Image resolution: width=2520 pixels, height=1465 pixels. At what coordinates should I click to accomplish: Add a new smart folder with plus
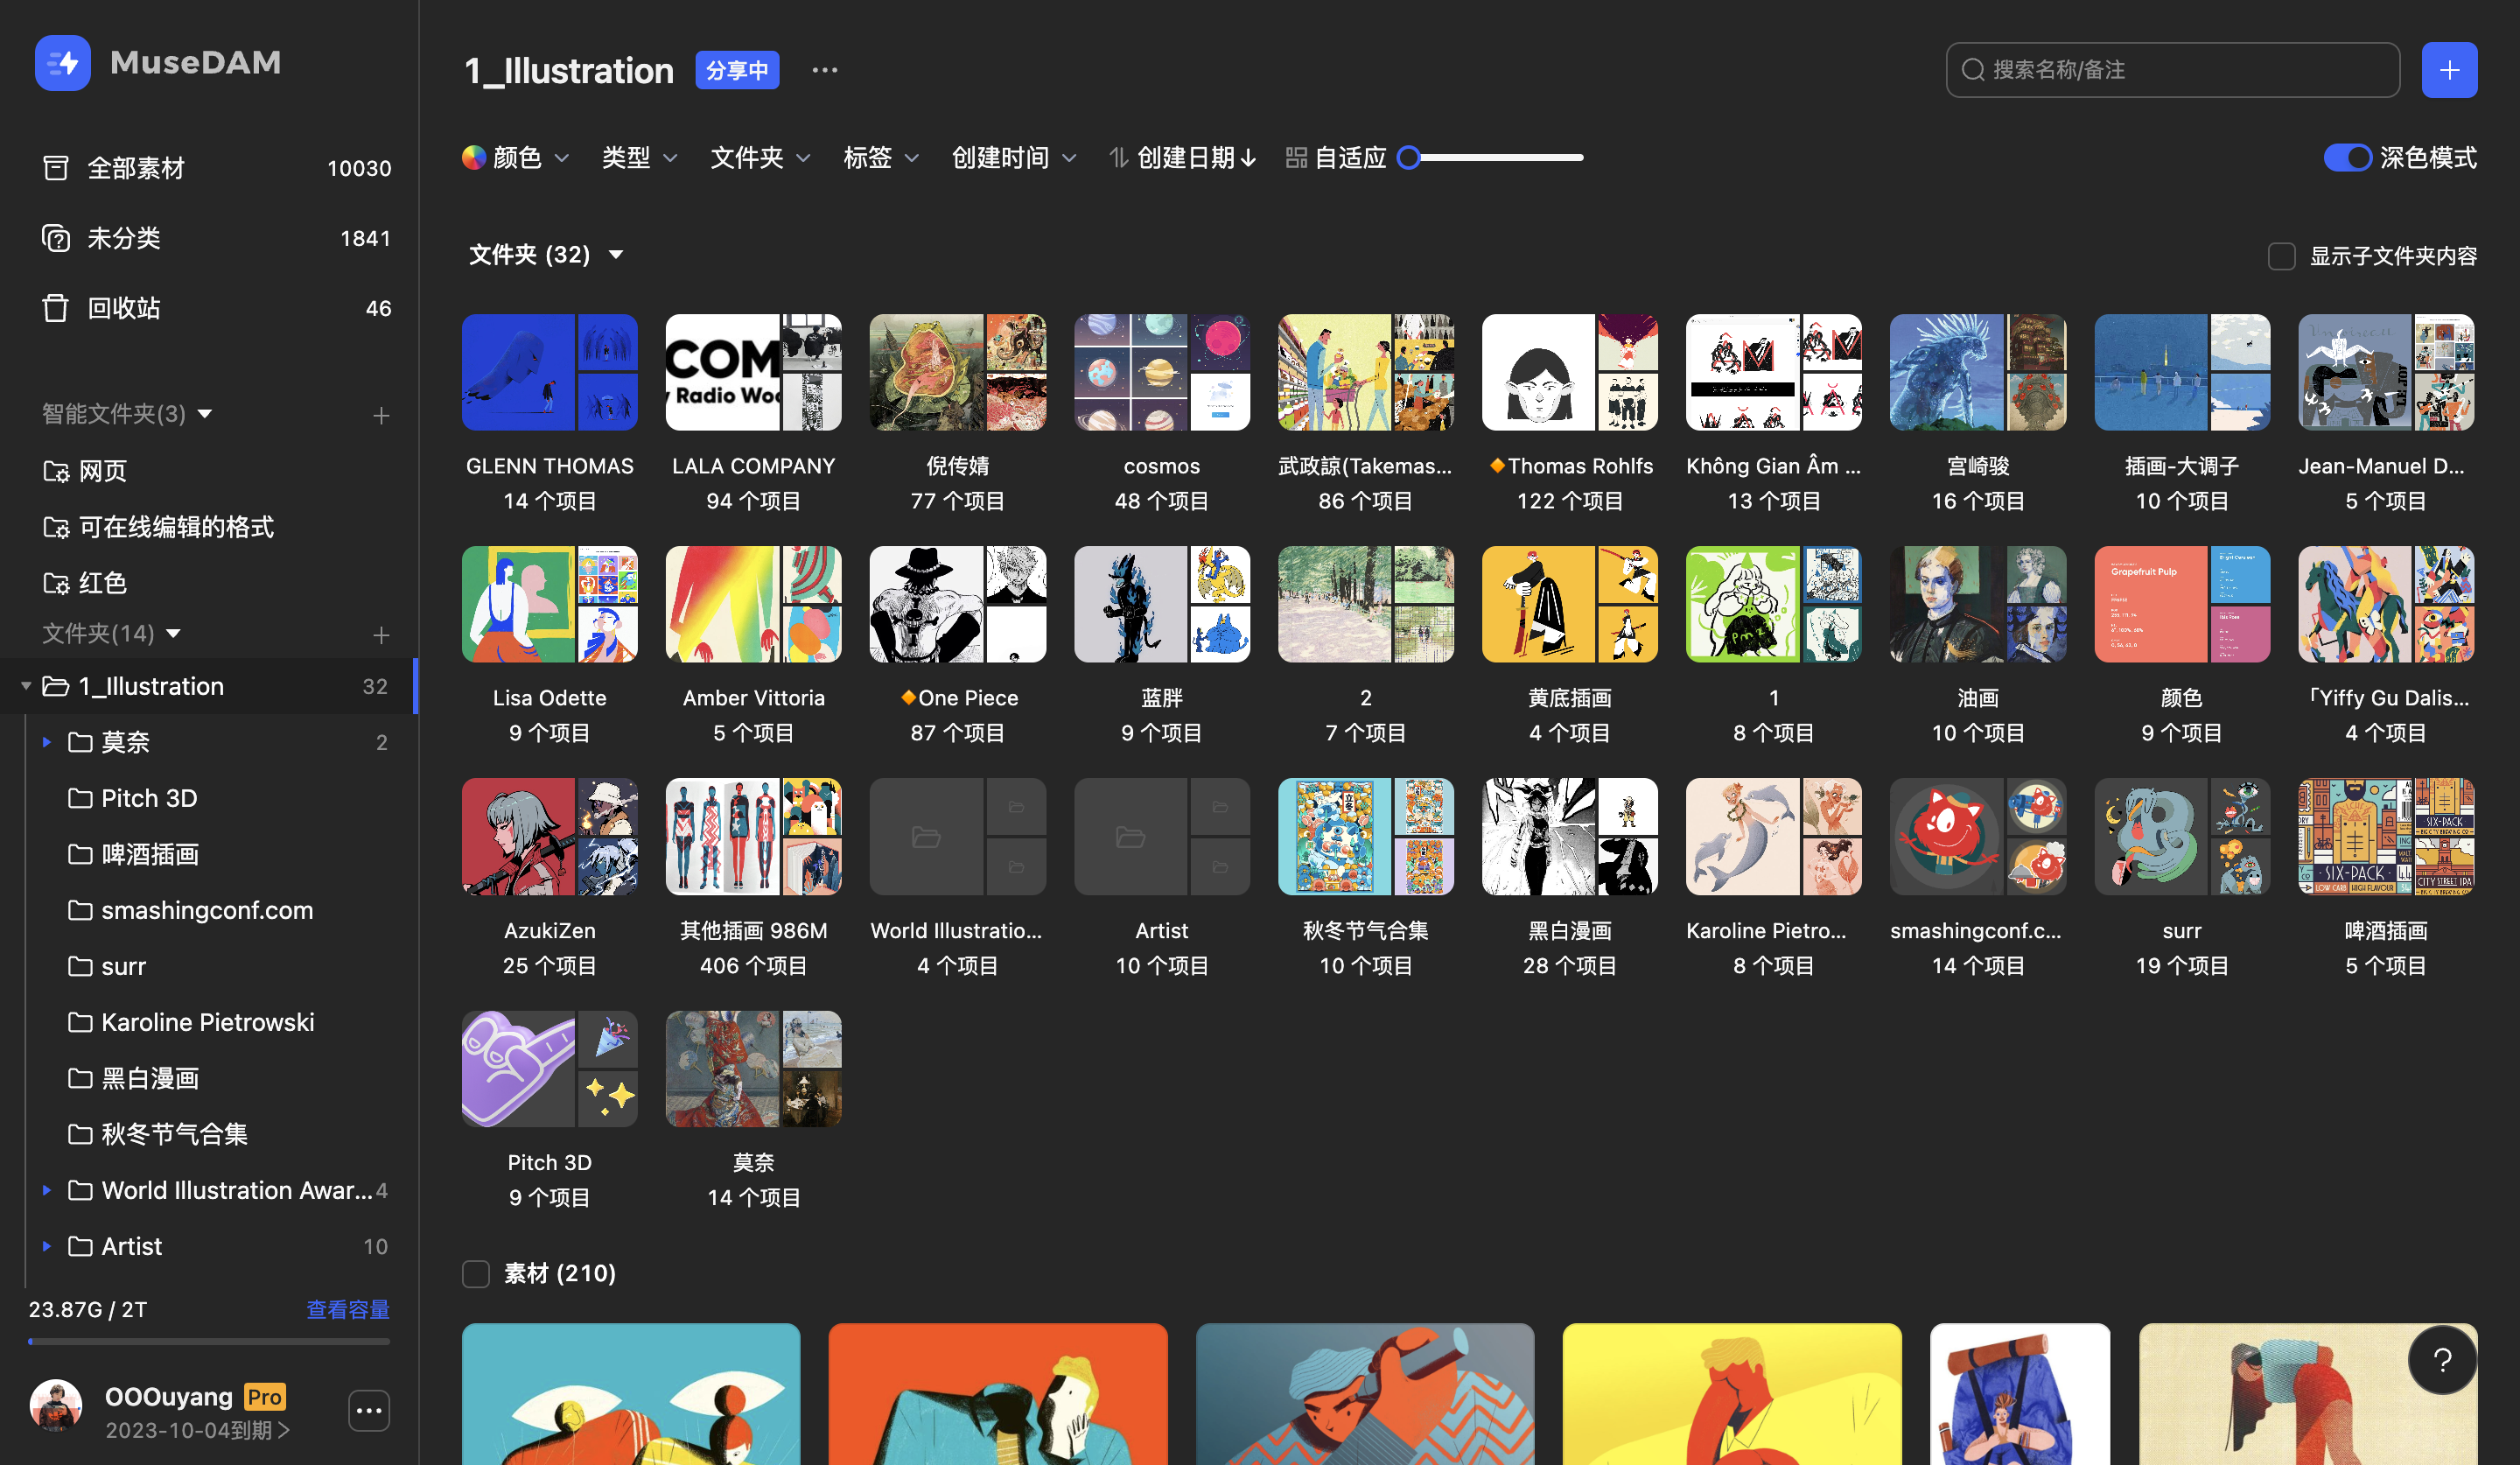pyautogui.click(x=381, y=415)
